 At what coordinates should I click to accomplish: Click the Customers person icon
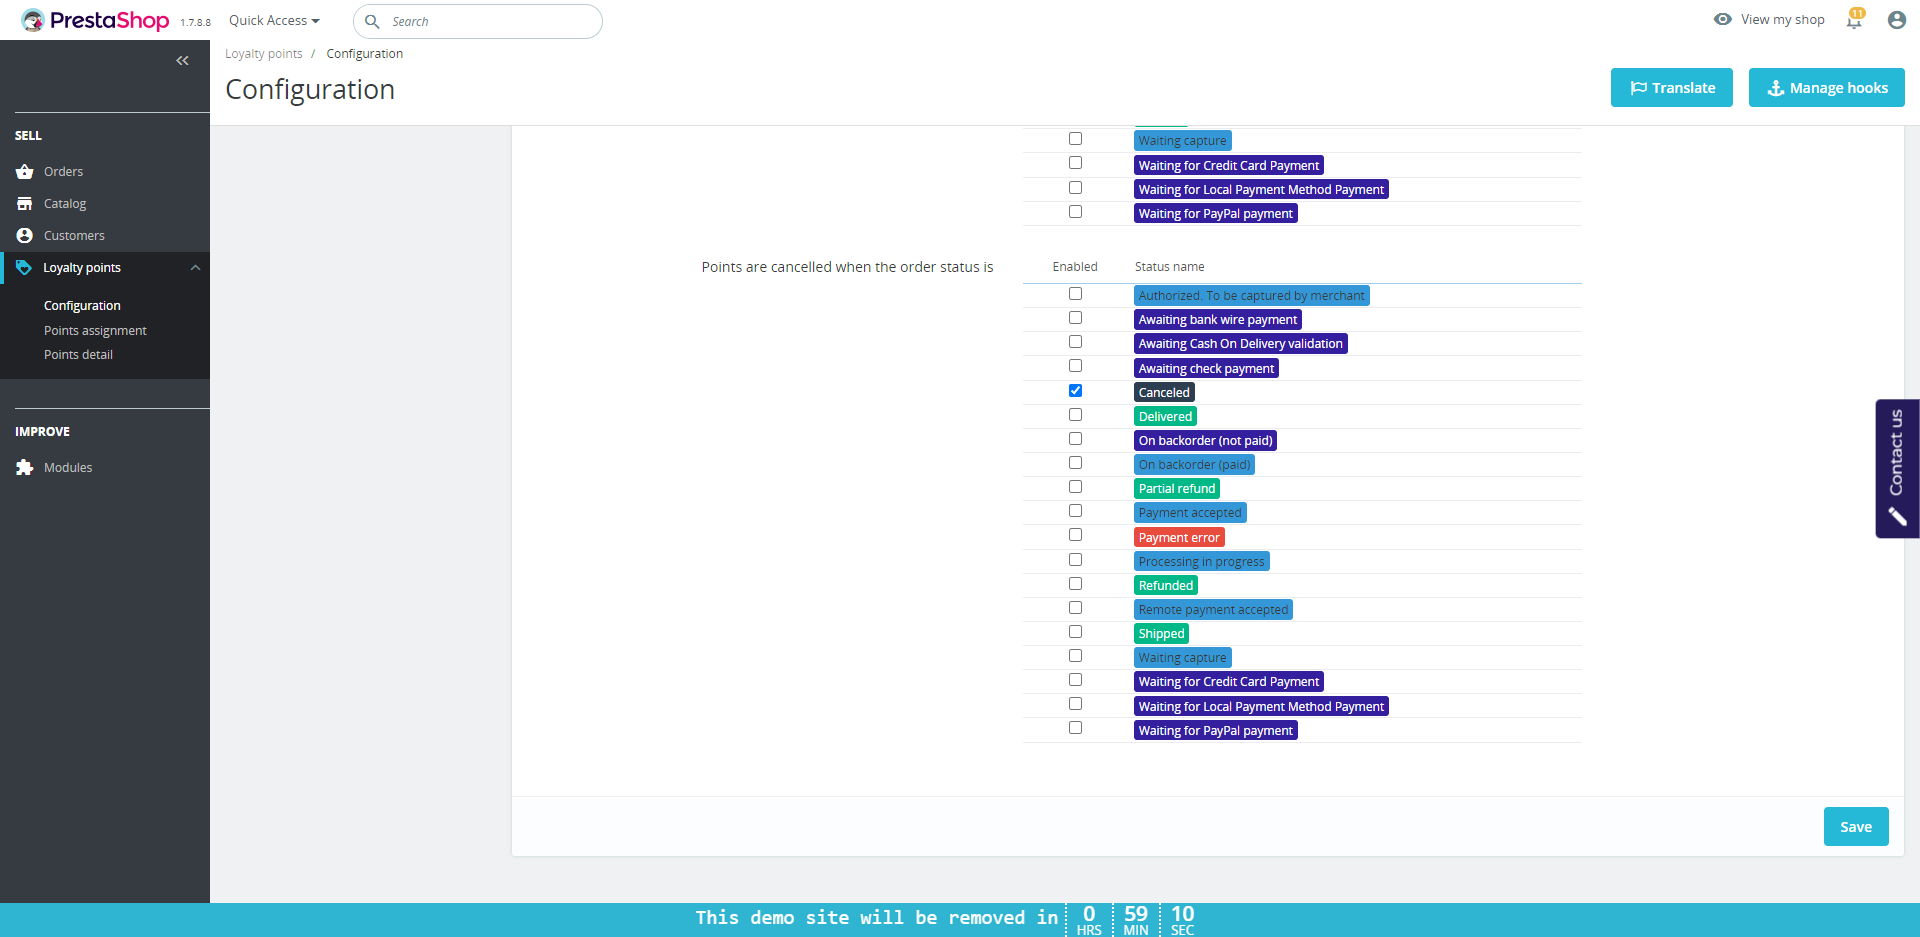pyautogui.click(x=25, y=236)
